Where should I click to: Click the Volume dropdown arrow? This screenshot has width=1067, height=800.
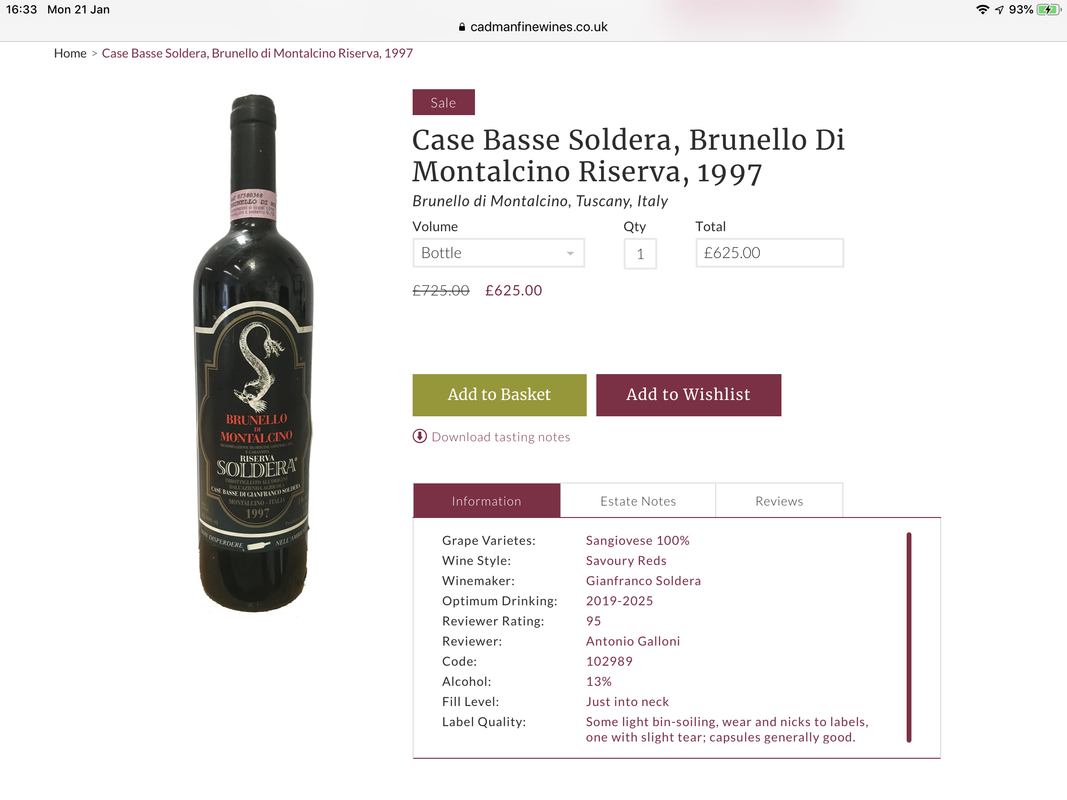(x=570, y=254)
